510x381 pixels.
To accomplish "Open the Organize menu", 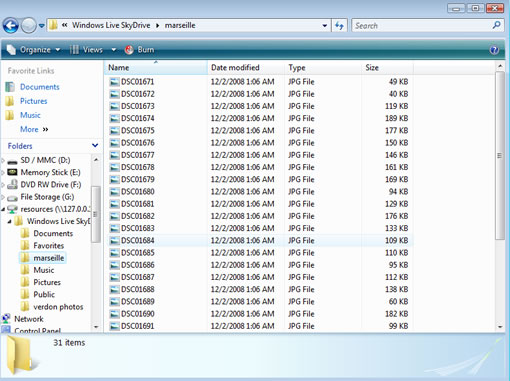I will coord(34,50).
